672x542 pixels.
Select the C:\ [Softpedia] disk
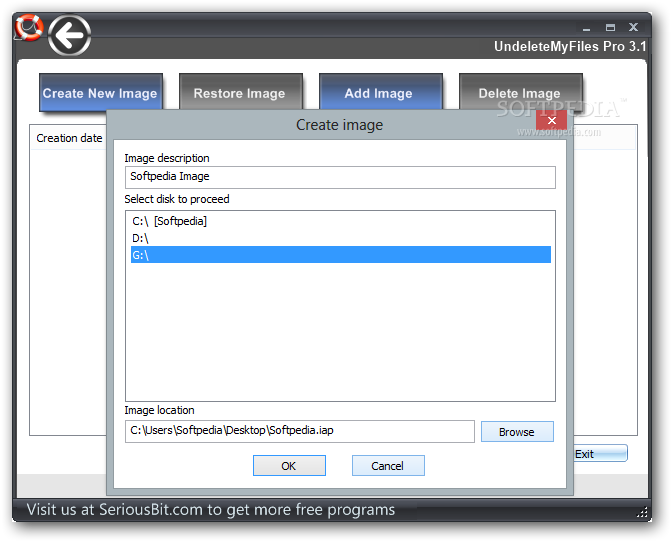click(x=341, y=221)
